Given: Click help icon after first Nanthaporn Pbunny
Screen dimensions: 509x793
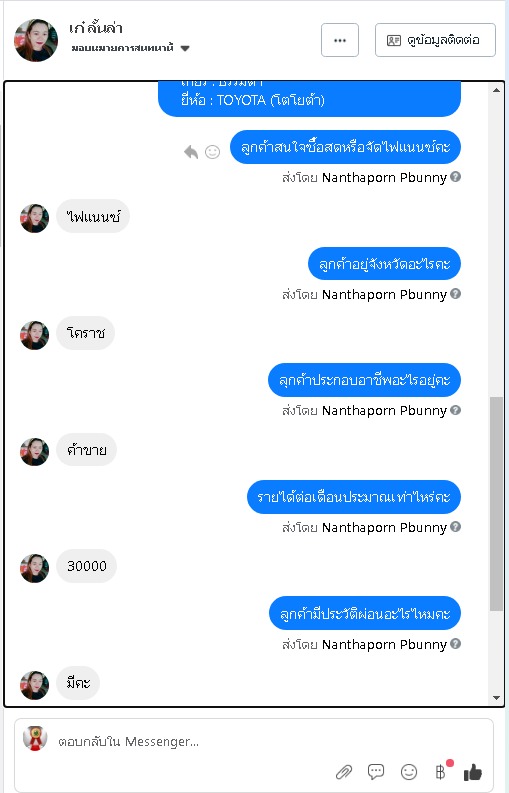Looking at the screenshot, I should click(x=455, y=177).
